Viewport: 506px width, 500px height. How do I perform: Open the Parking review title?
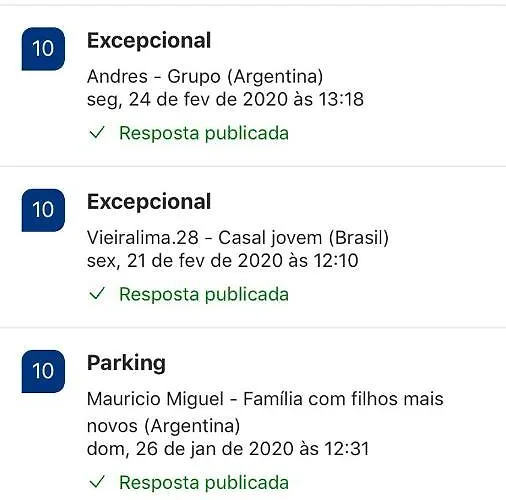click(x=126, y=363)
